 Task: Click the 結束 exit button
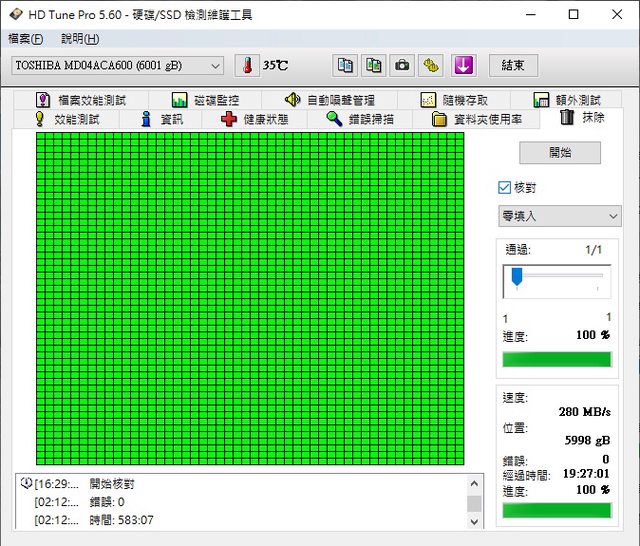point(513,65)
